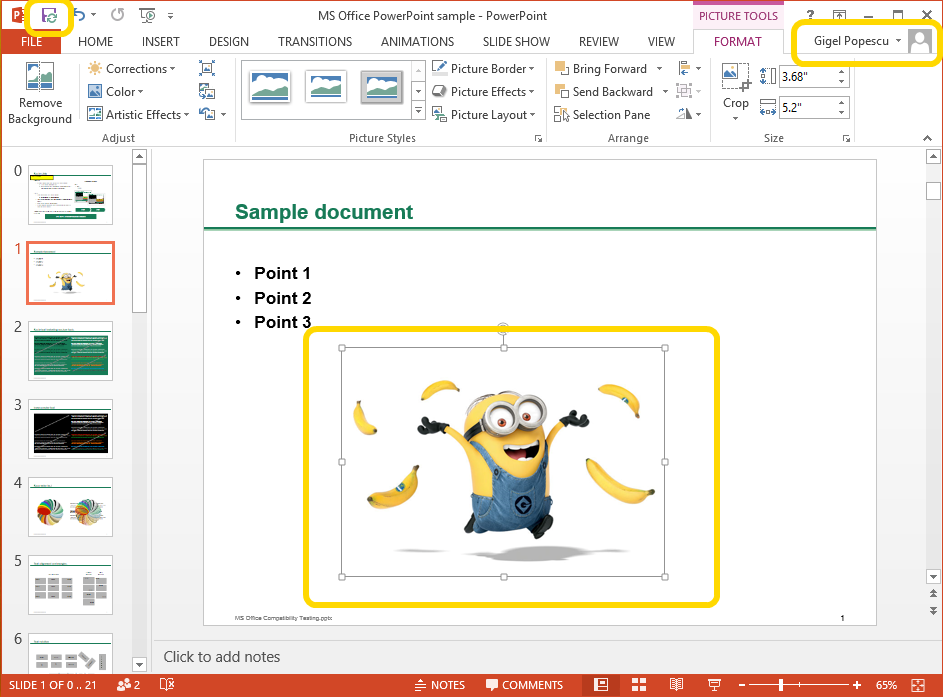This screenshot has height=697, width=943.
Task: Switch to the DESIGN tab
Action: point(229,41)
